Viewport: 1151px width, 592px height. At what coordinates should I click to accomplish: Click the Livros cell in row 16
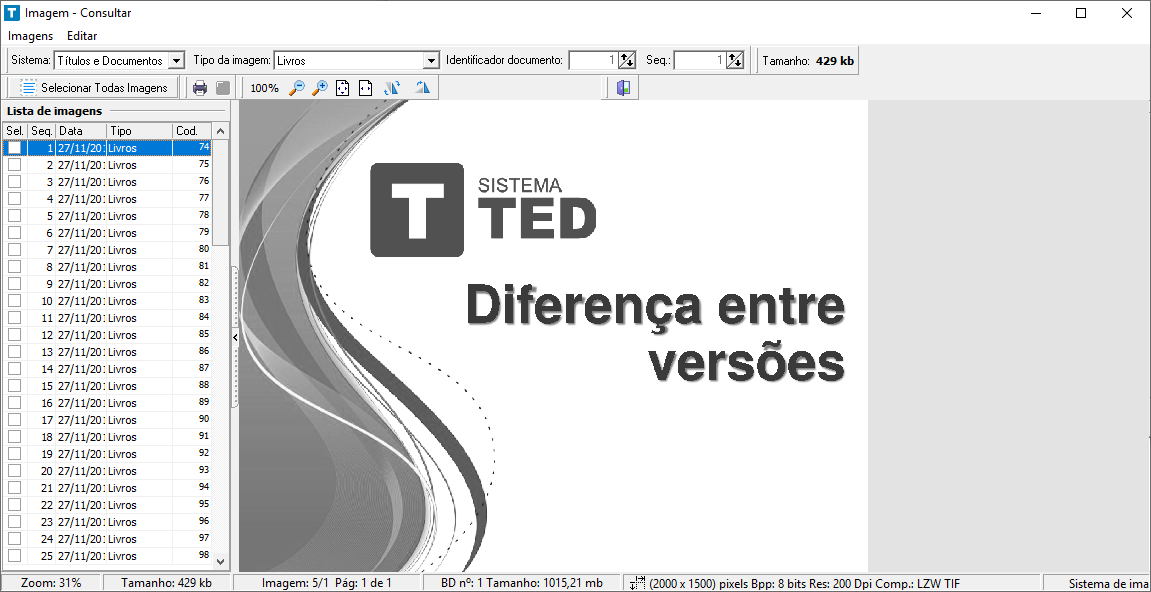(139, 403)
